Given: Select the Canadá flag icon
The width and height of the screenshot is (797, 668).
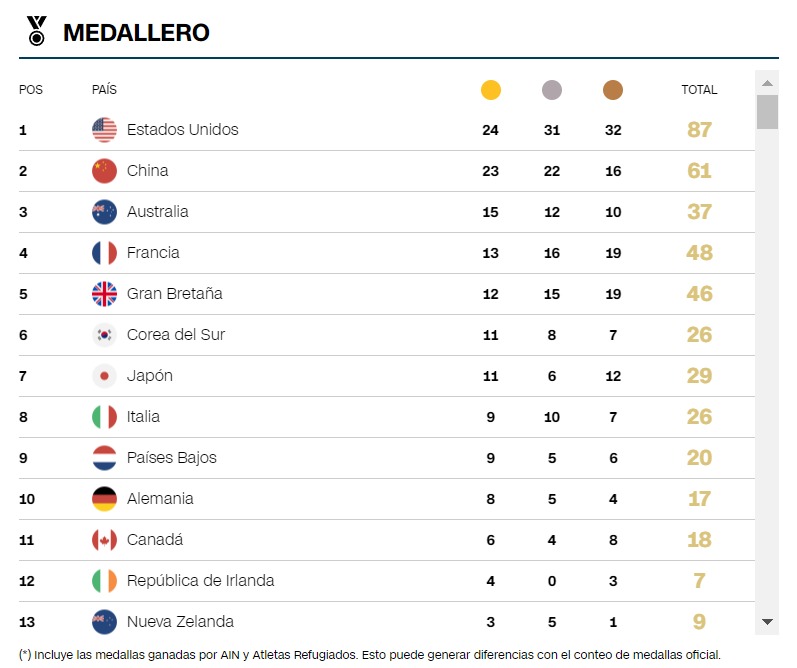Looking at the screenshot, I should [x=104, y=540].
